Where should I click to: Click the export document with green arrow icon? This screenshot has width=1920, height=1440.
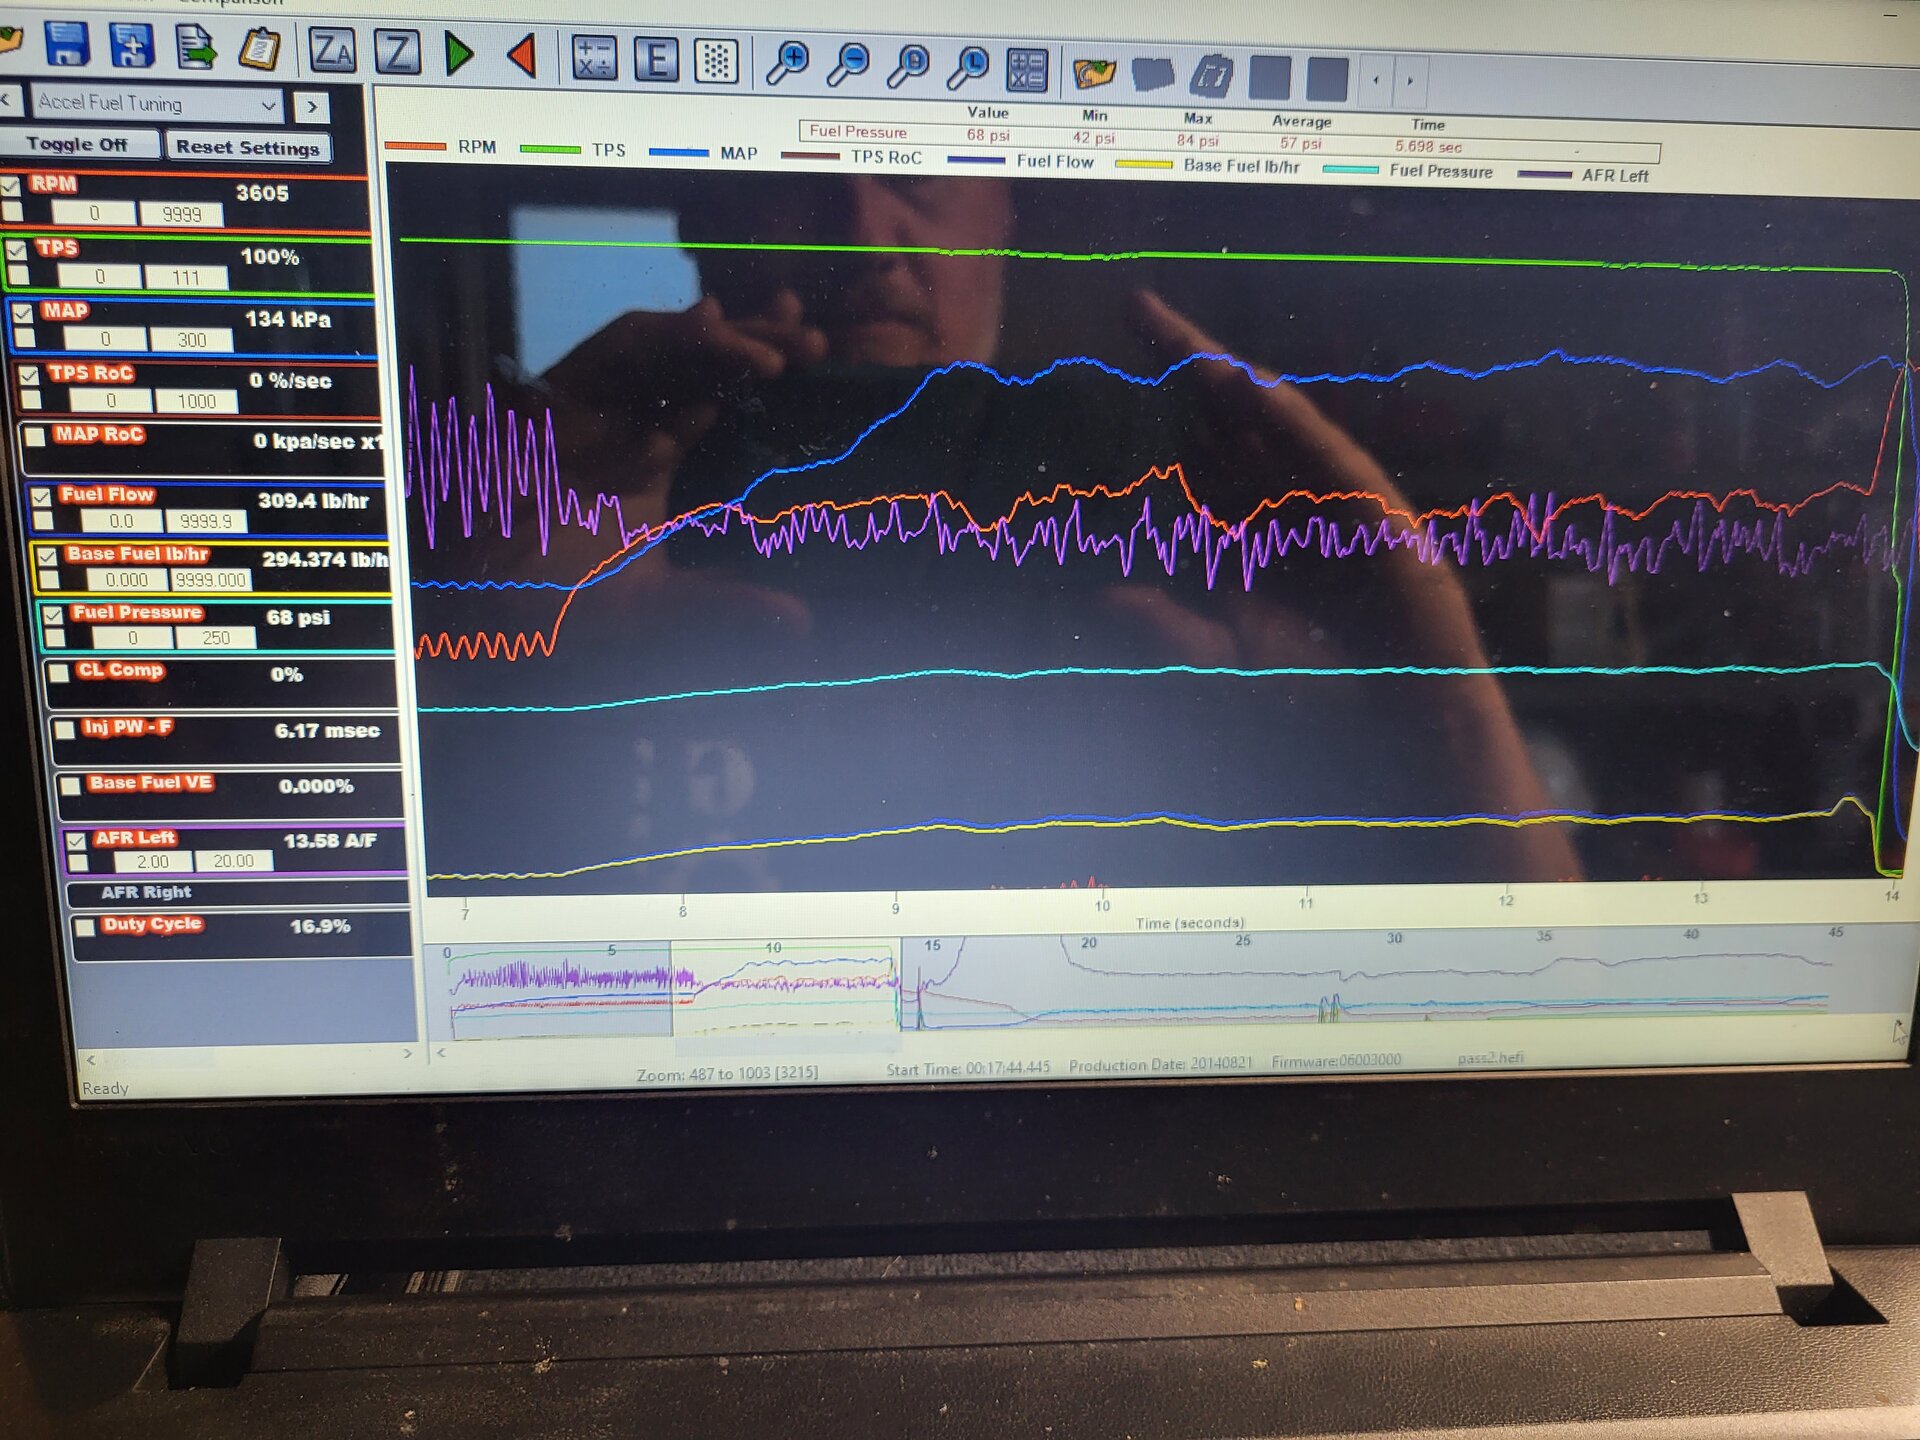196,47
